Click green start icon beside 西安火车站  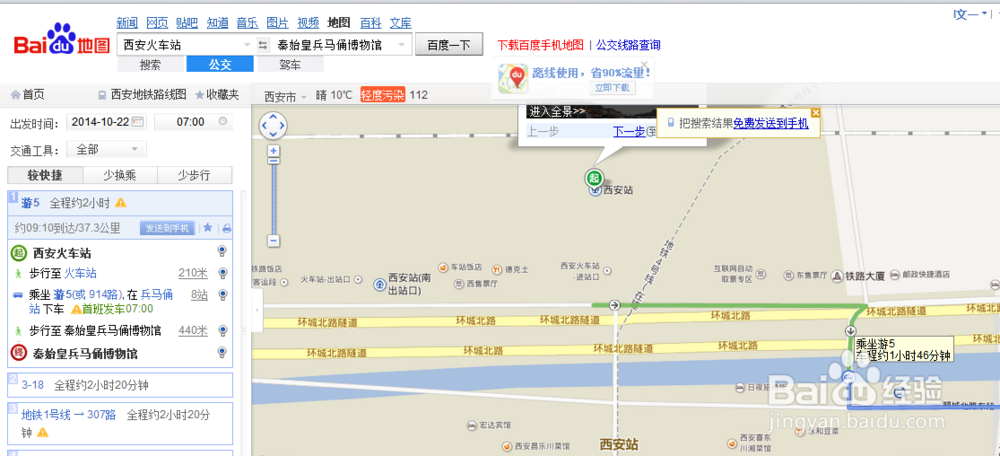coord(18,253)
